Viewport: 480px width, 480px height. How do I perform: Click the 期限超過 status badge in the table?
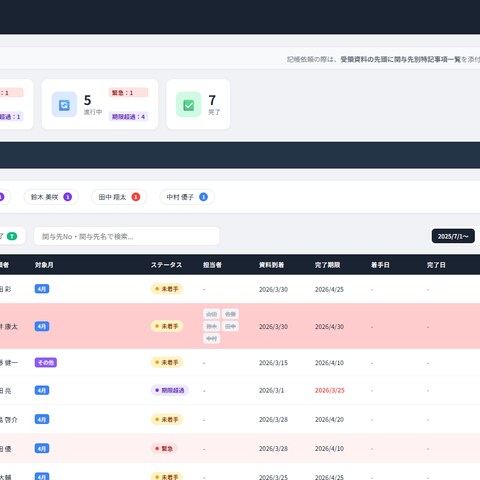[x=170, y=390]
